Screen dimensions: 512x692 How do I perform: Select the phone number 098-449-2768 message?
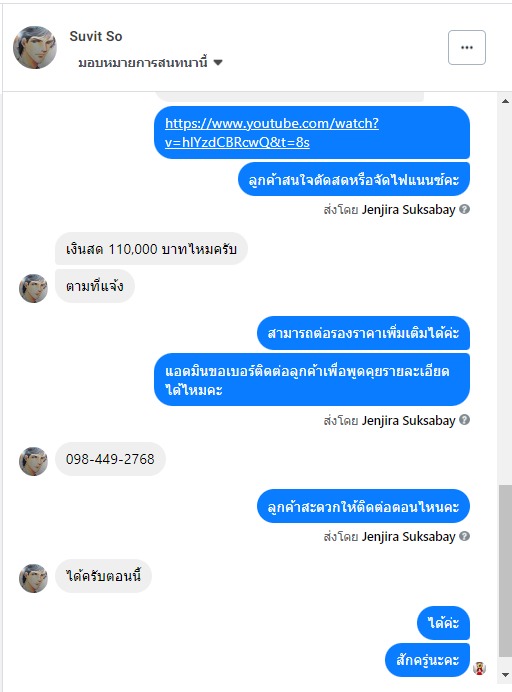[110, 459]
